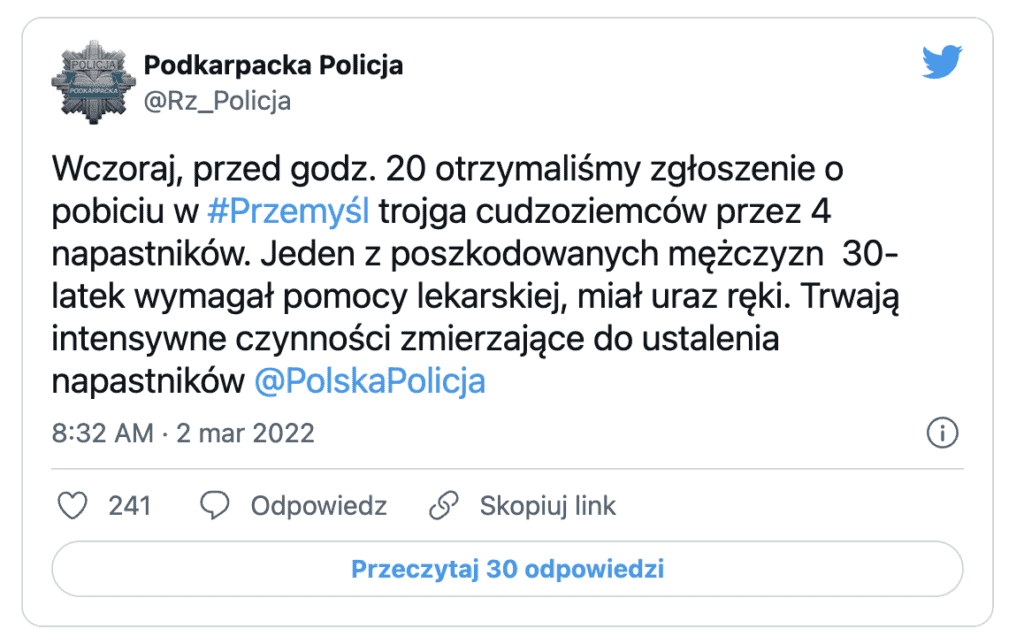This screenshot has width=1024, height=644.
Task: Click the chain link copy icon
Action: 444,506
